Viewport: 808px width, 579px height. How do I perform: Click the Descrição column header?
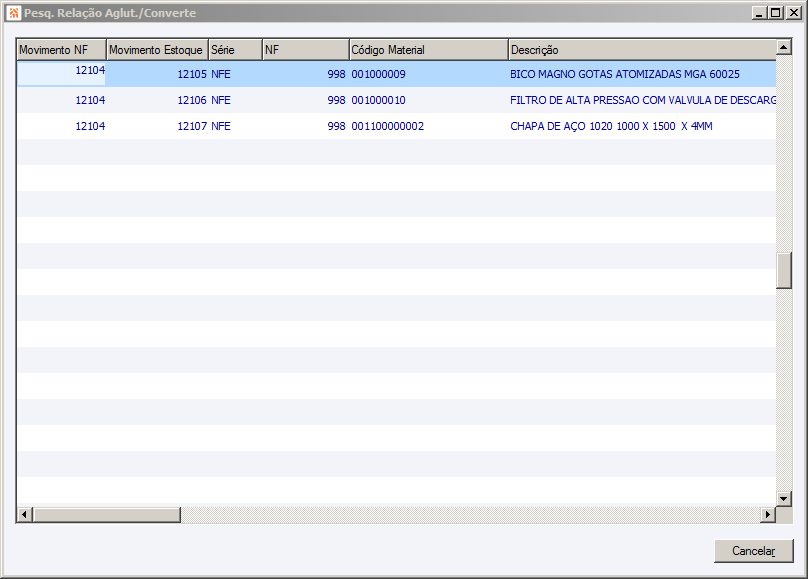pyautogui.click(x=642, y=49)
